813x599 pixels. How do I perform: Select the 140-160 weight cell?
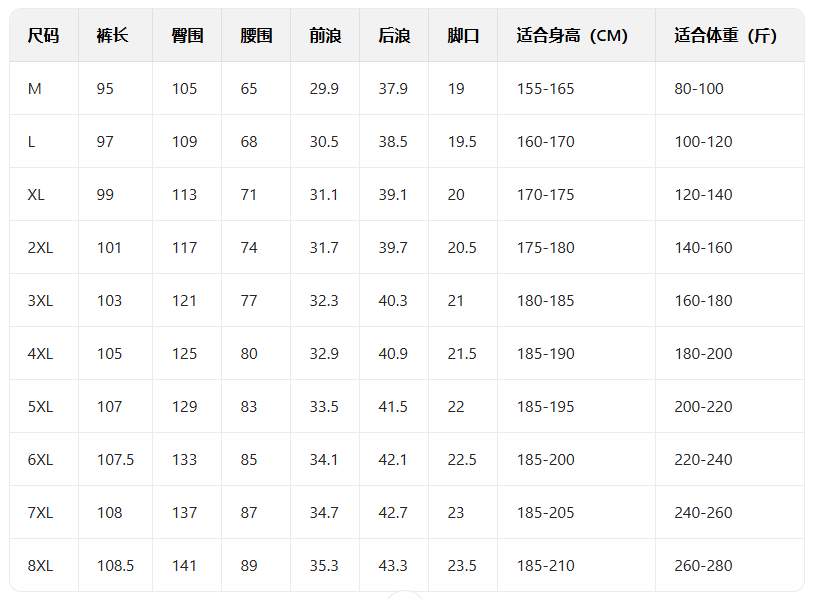tap(703, 248)
